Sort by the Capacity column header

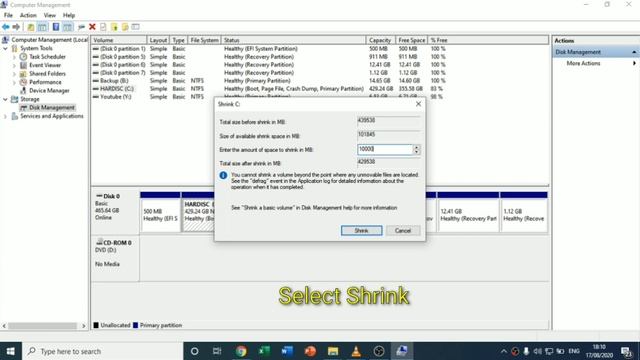380,40
